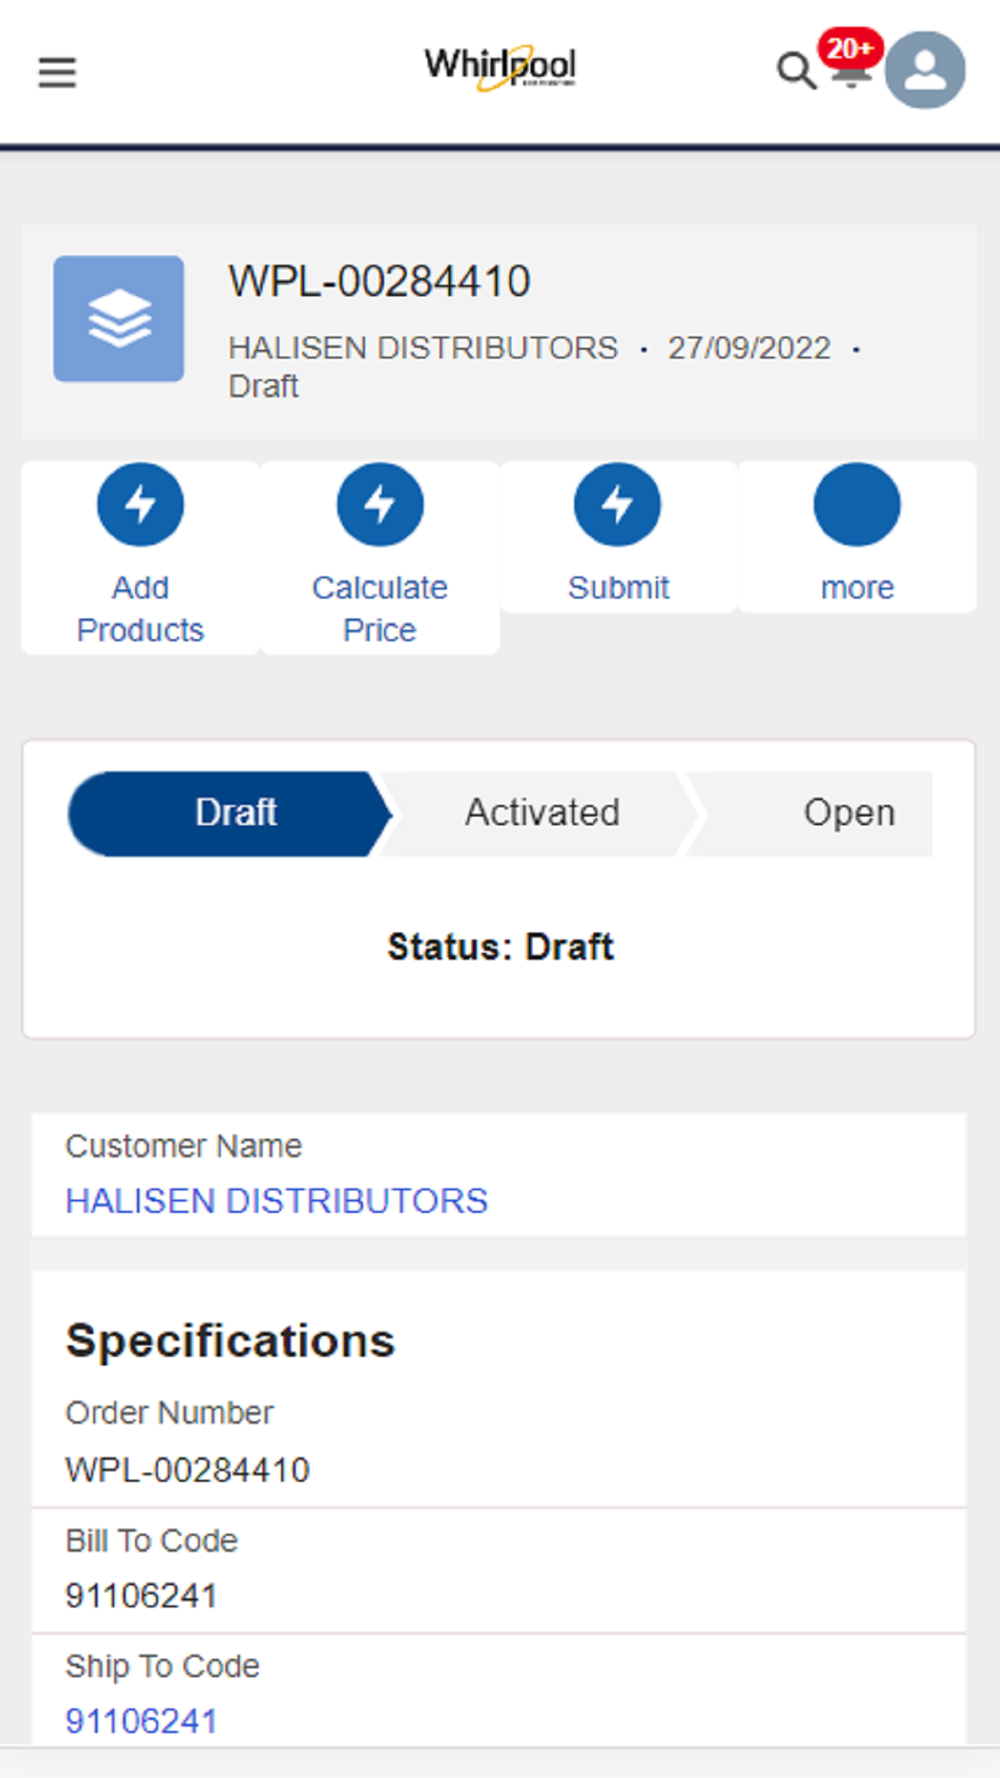Click the more actions label
Image resolution: width=1000 pixels, height=1778 pixels.
tap(857, 587)
